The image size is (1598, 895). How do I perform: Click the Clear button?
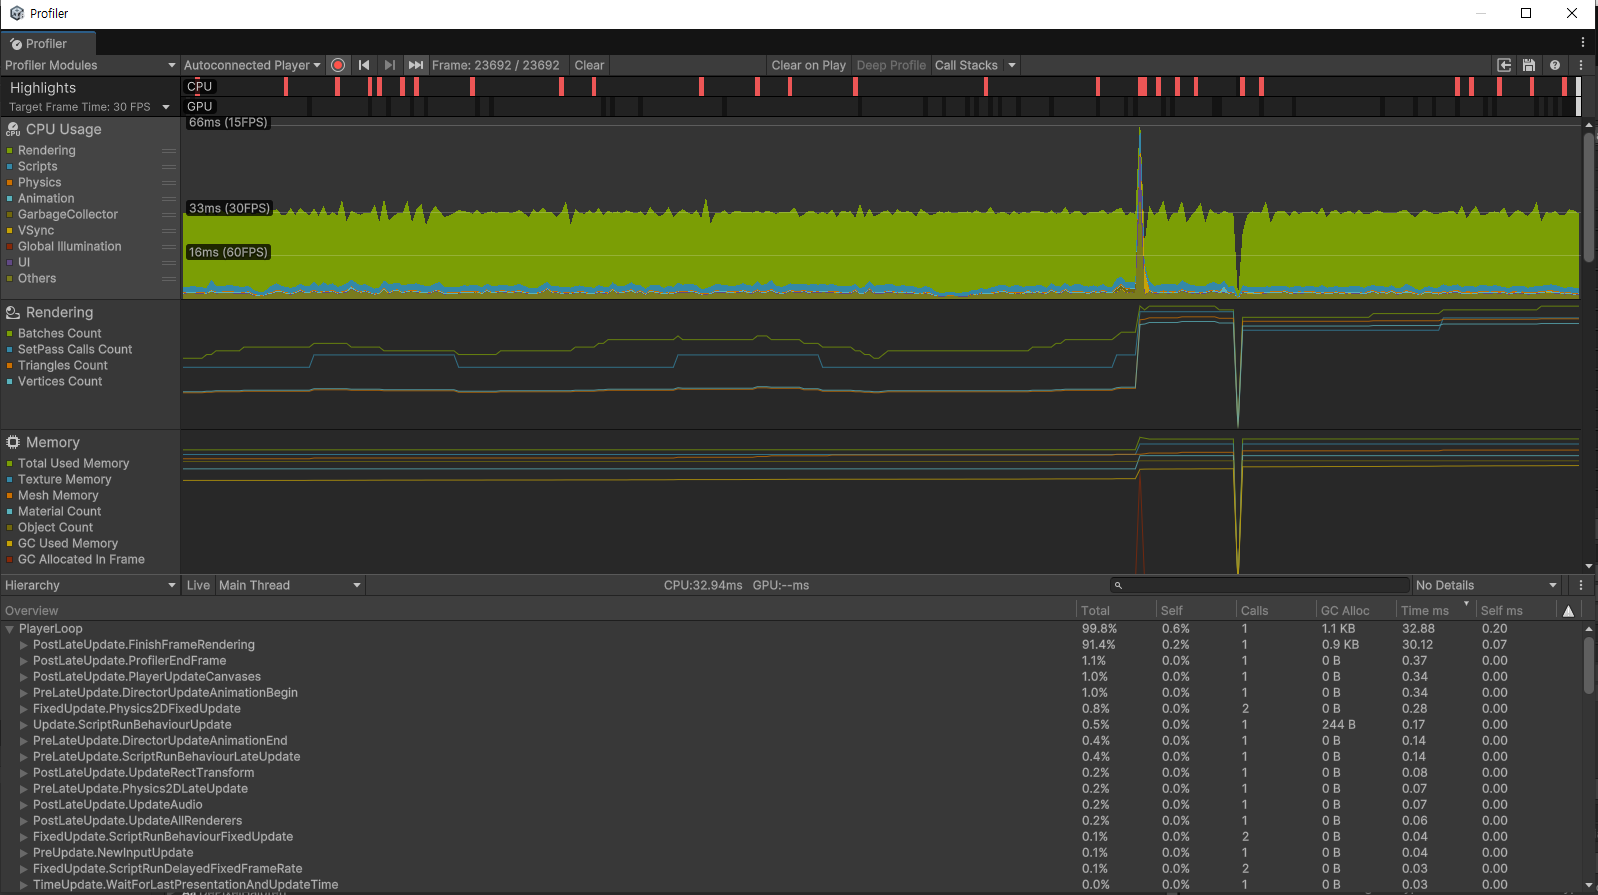click(589, 65)
